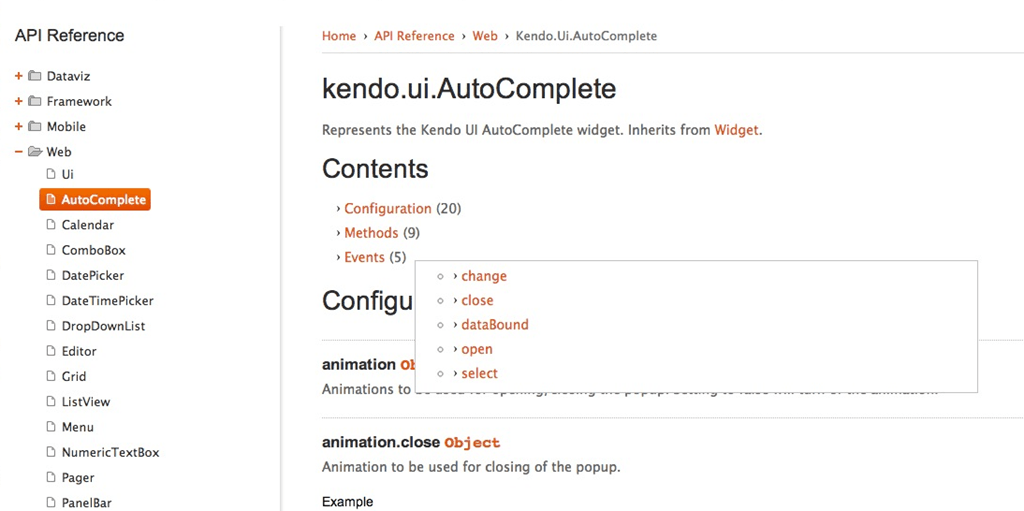Expand the Mobile node plus sign
Viewport: 1024px width, 511px height.
(18, 127)
